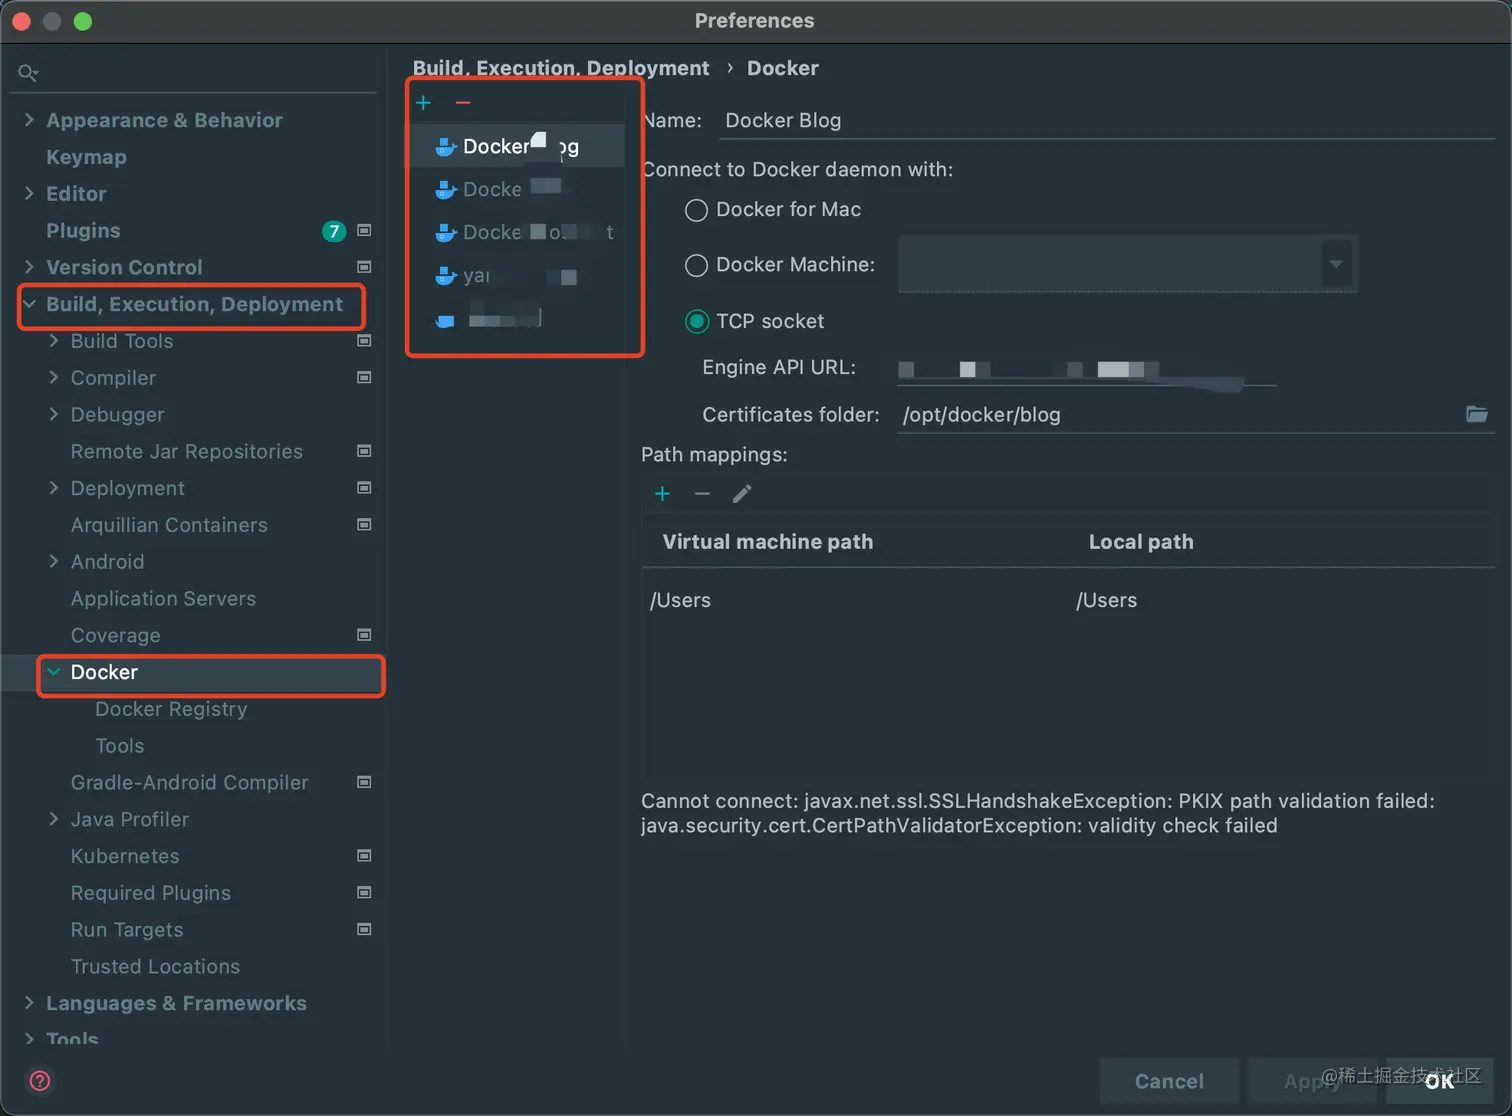Open Required Plugins settings page
The height and width of the screenshot is (1116, 1512).
pos(150,893)
